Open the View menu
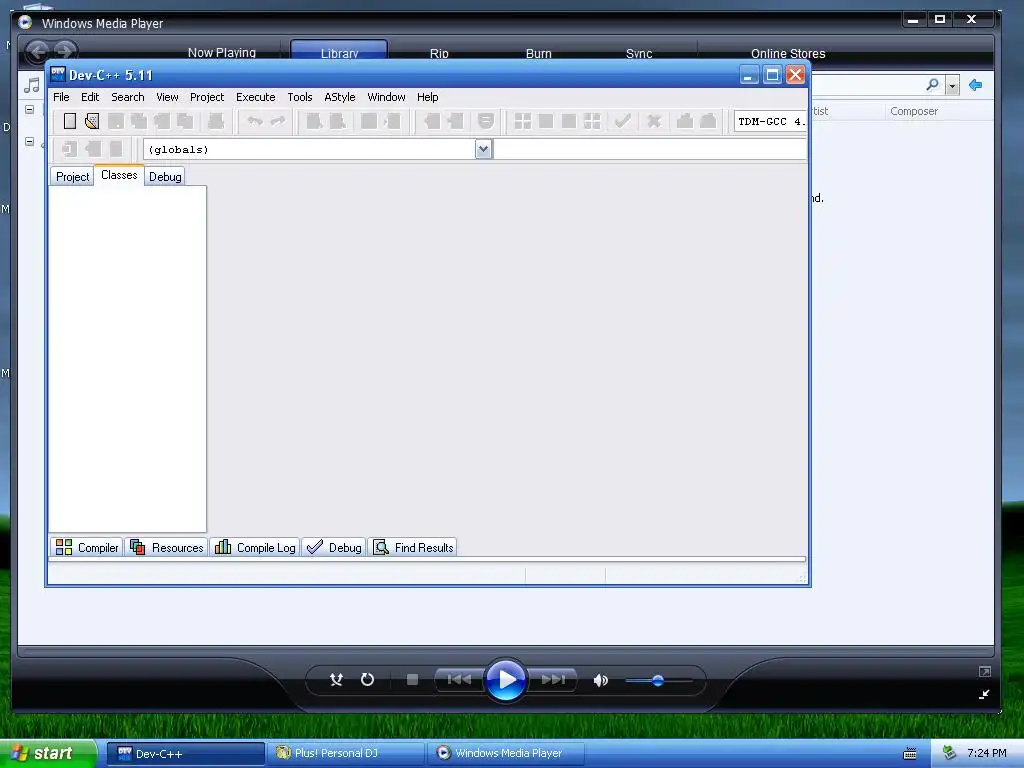This screenshot has height=768, width=1024. click(x=167, y=97)
